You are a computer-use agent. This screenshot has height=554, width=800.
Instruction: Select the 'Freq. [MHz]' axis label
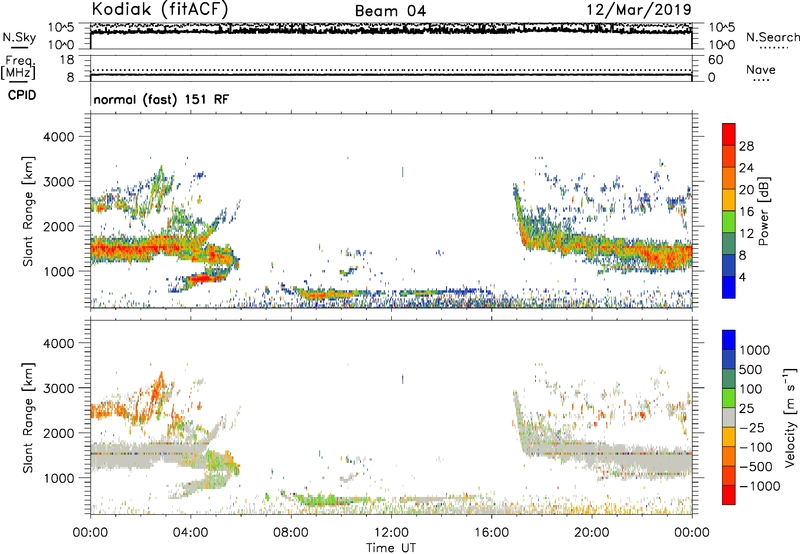pyautogui.click(x=19, y=68)
